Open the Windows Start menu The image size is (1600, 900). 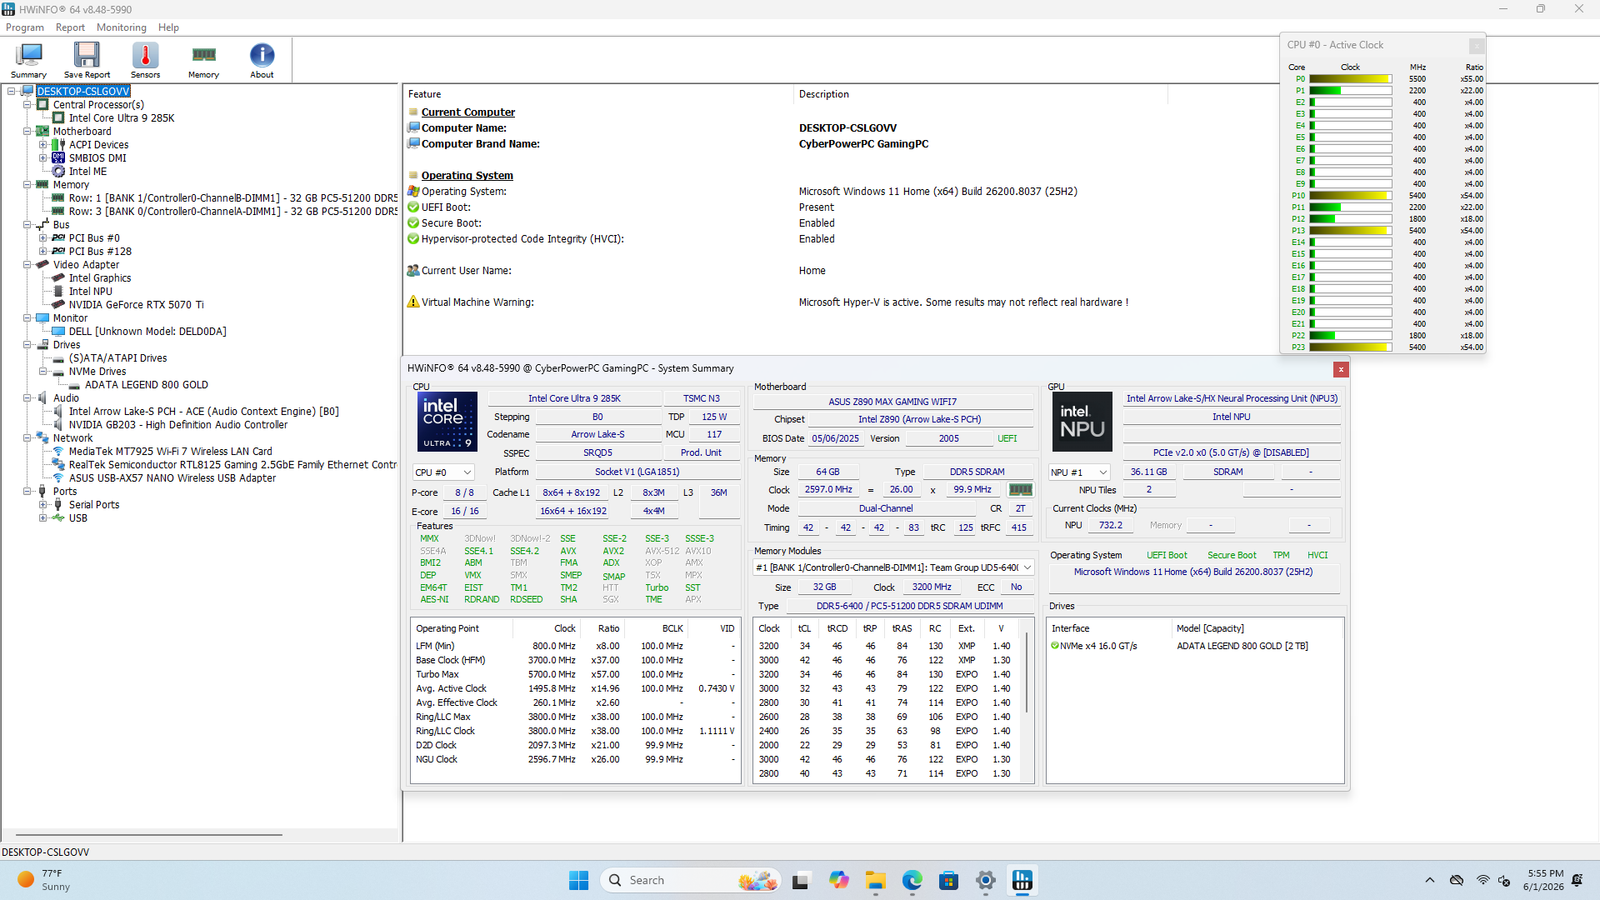pos(578,880)
